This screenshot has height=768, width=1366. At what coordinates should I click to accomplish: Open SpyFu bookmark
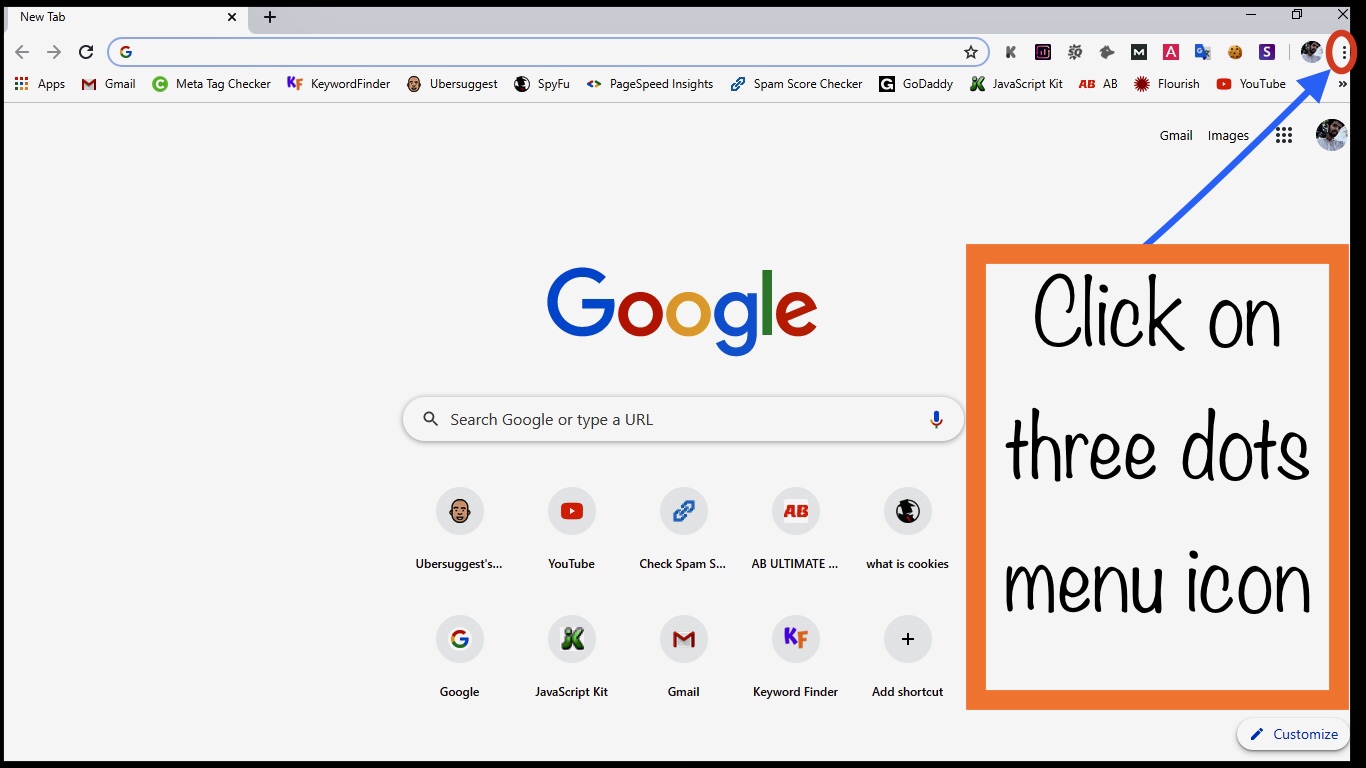click(541, 84)
